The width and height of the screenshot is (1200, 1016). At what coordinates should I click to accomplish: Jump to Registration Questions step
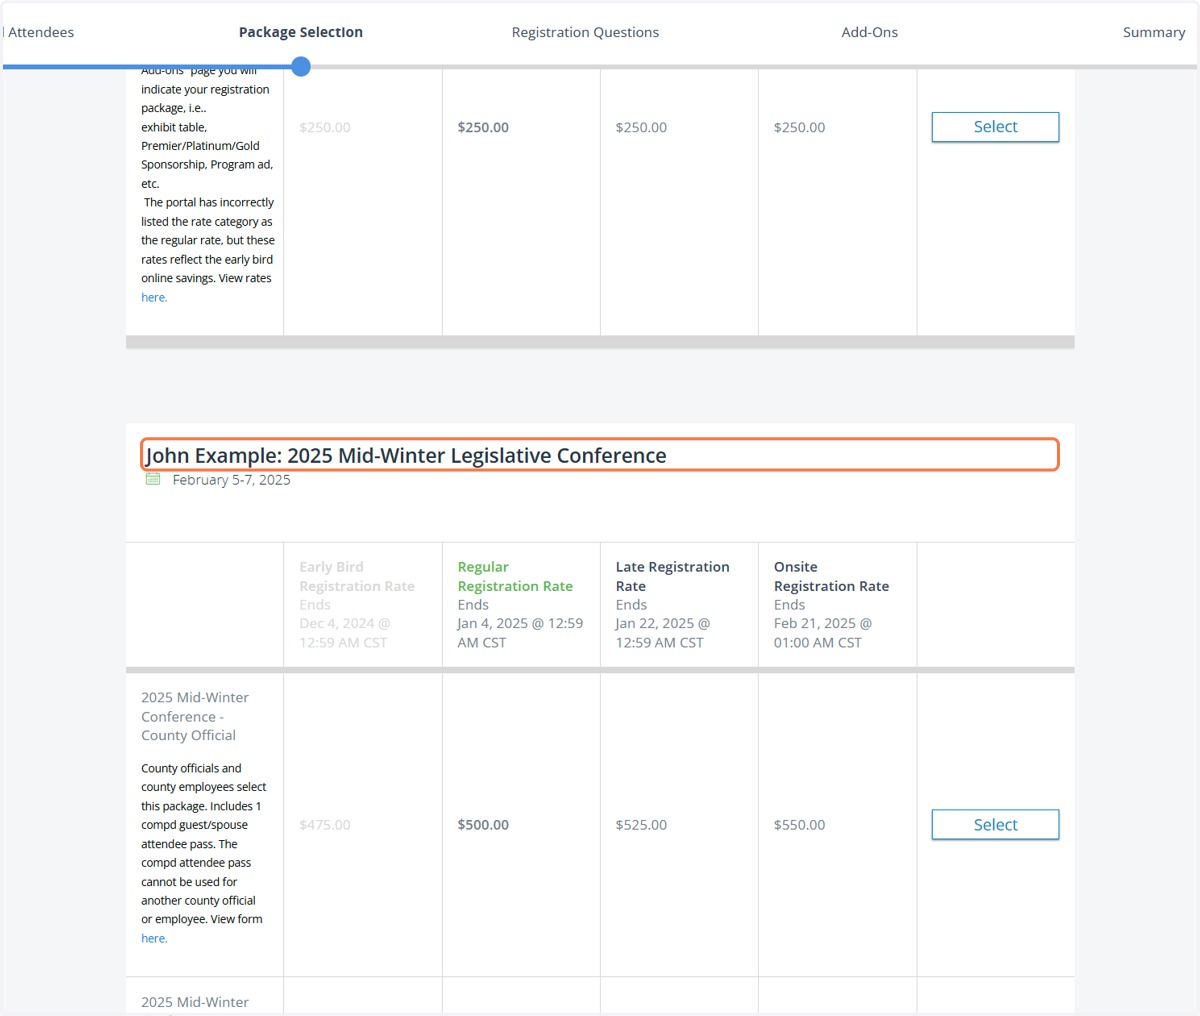(585, 32)
